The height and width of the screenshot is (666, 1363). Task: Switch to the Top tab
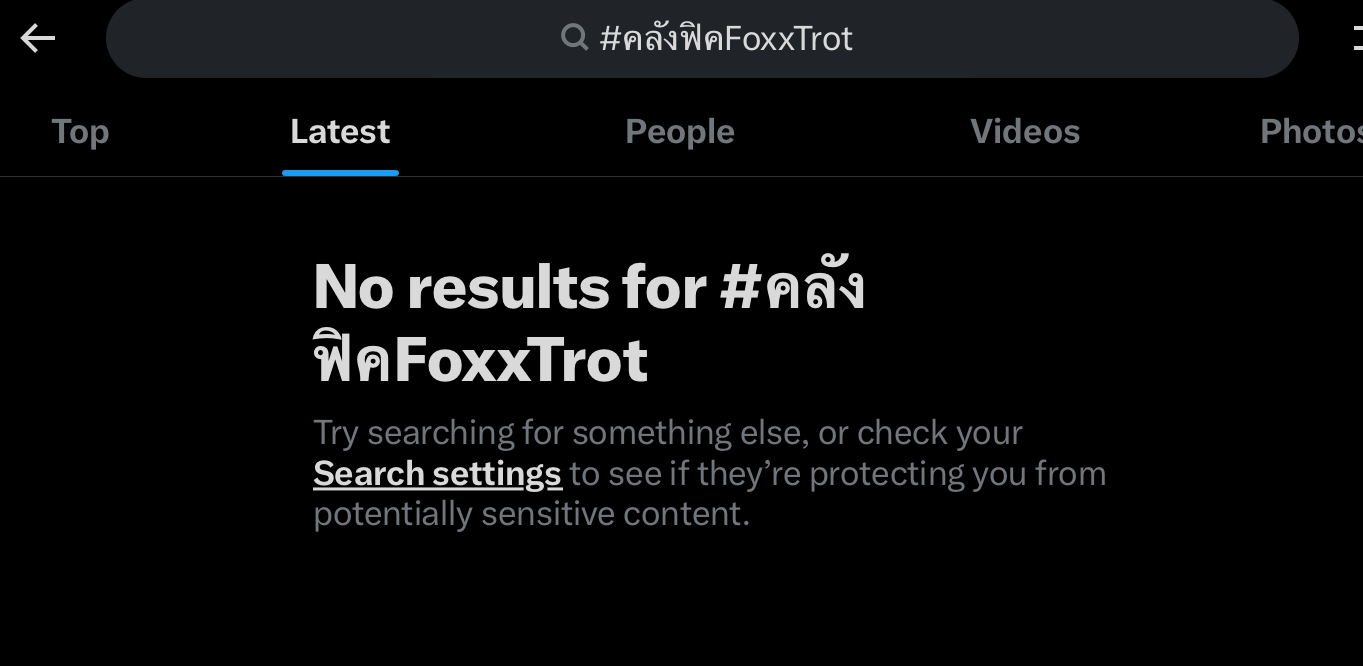point(80,132)
